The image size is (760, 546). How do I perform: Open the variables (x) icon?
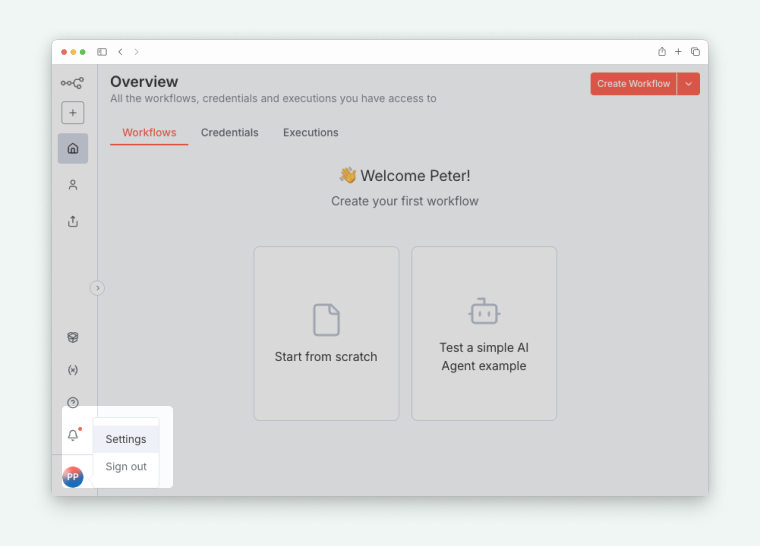(x=73, y=370)
